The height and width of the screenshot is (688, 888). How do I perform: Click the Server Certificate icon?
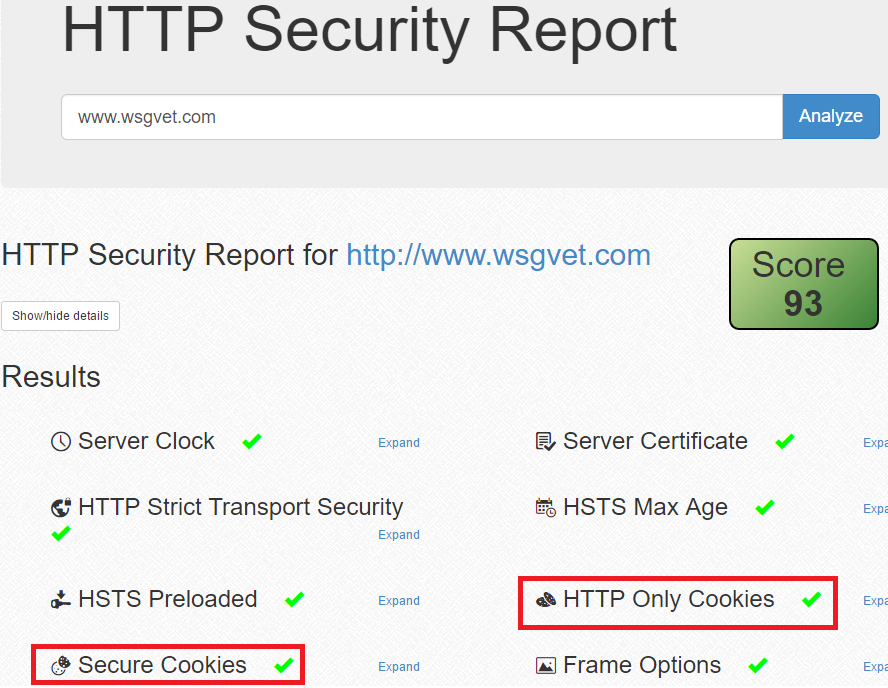(x=545, y=442)
